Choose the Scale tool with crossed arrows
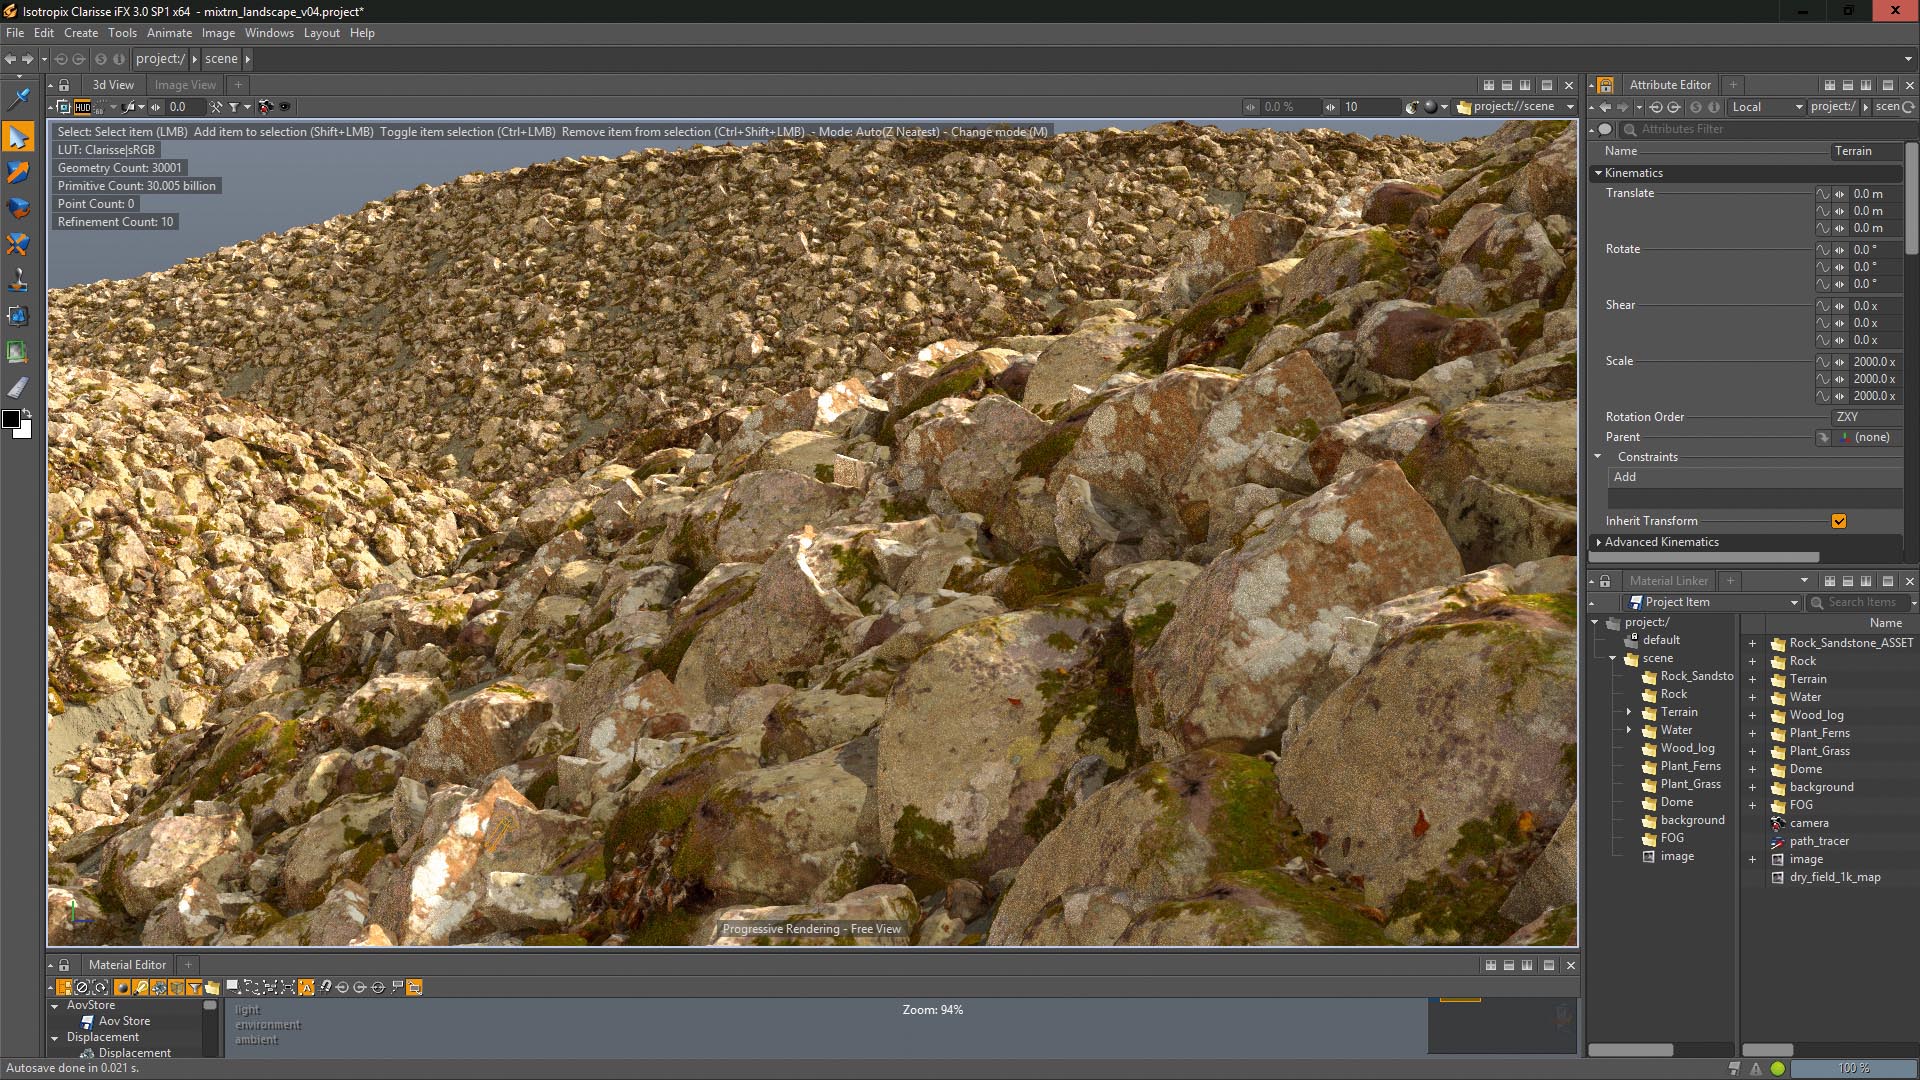Screen dimensions: 1920x1080 pos(18,244)
